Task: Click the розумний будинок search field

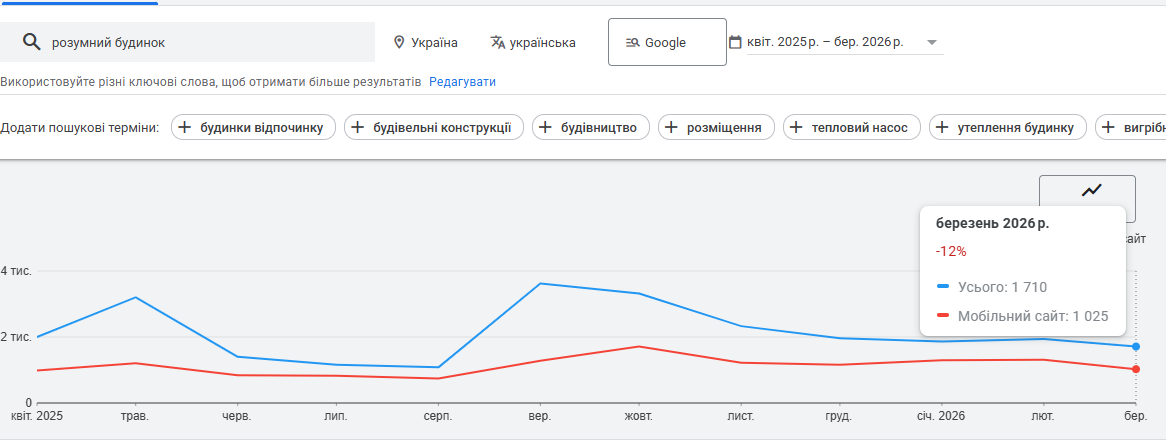Action: 200,43
